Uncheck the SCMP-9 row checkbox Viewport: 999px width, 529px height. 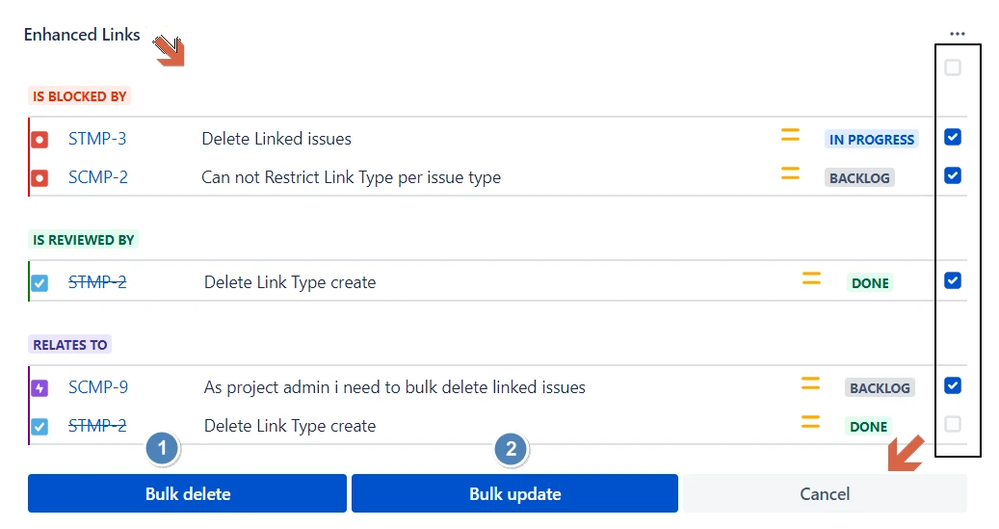[x=953, y=385]
